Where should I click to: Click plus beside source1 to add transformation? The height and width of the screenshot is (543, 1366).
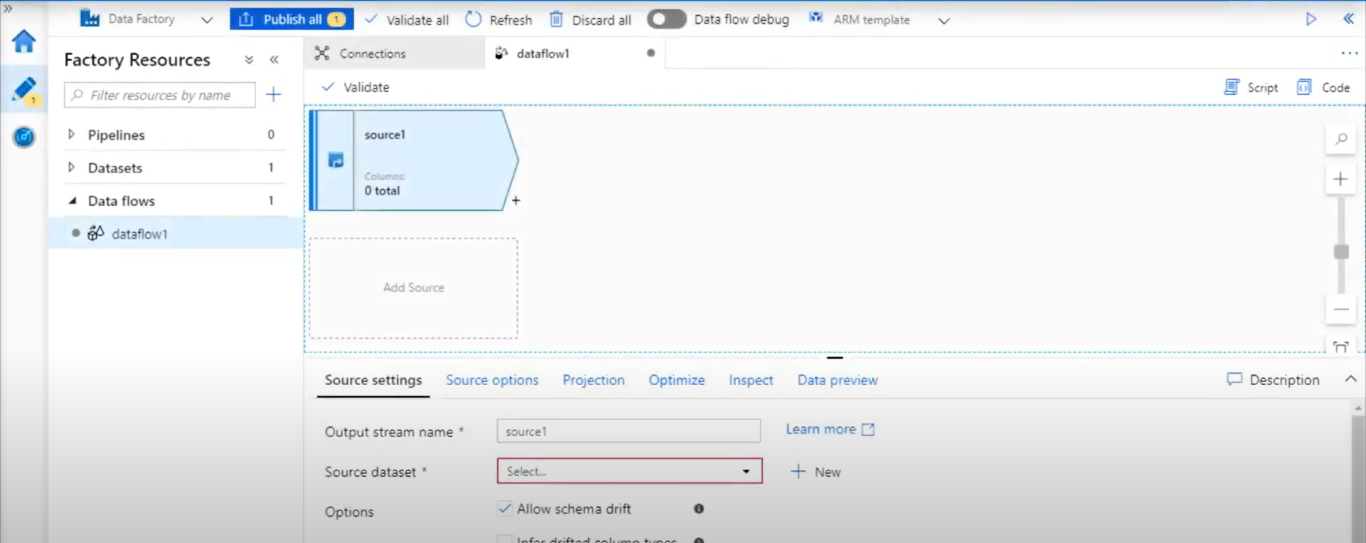516,200
